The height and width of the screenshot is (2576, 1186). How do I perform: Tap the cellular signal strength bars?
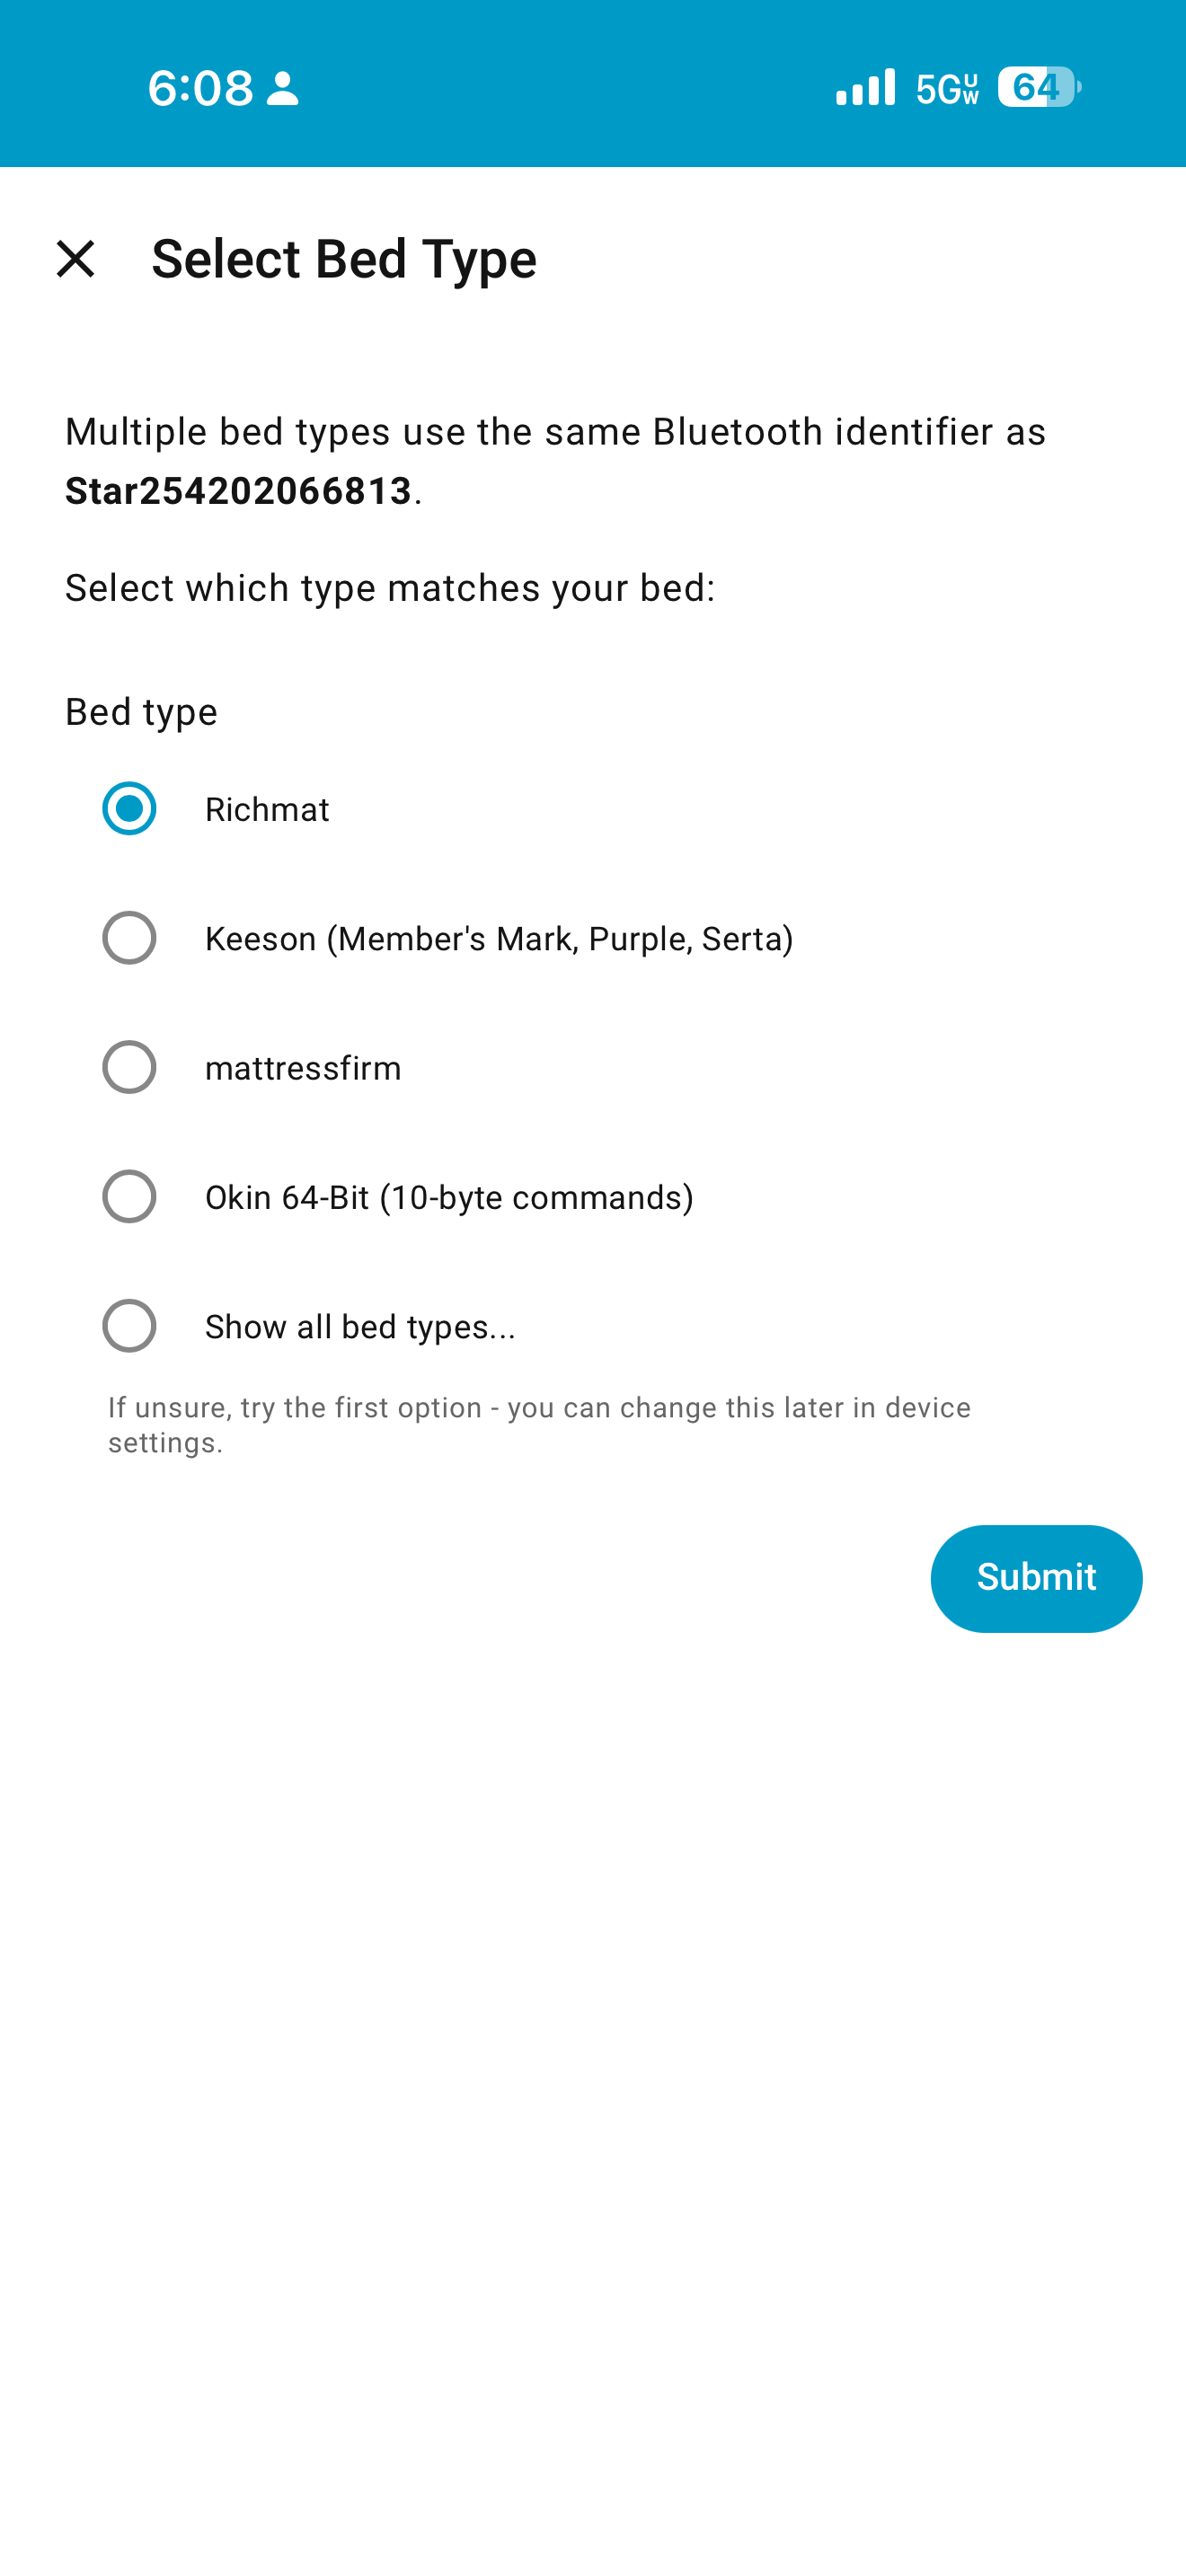(x=866, y=87)
